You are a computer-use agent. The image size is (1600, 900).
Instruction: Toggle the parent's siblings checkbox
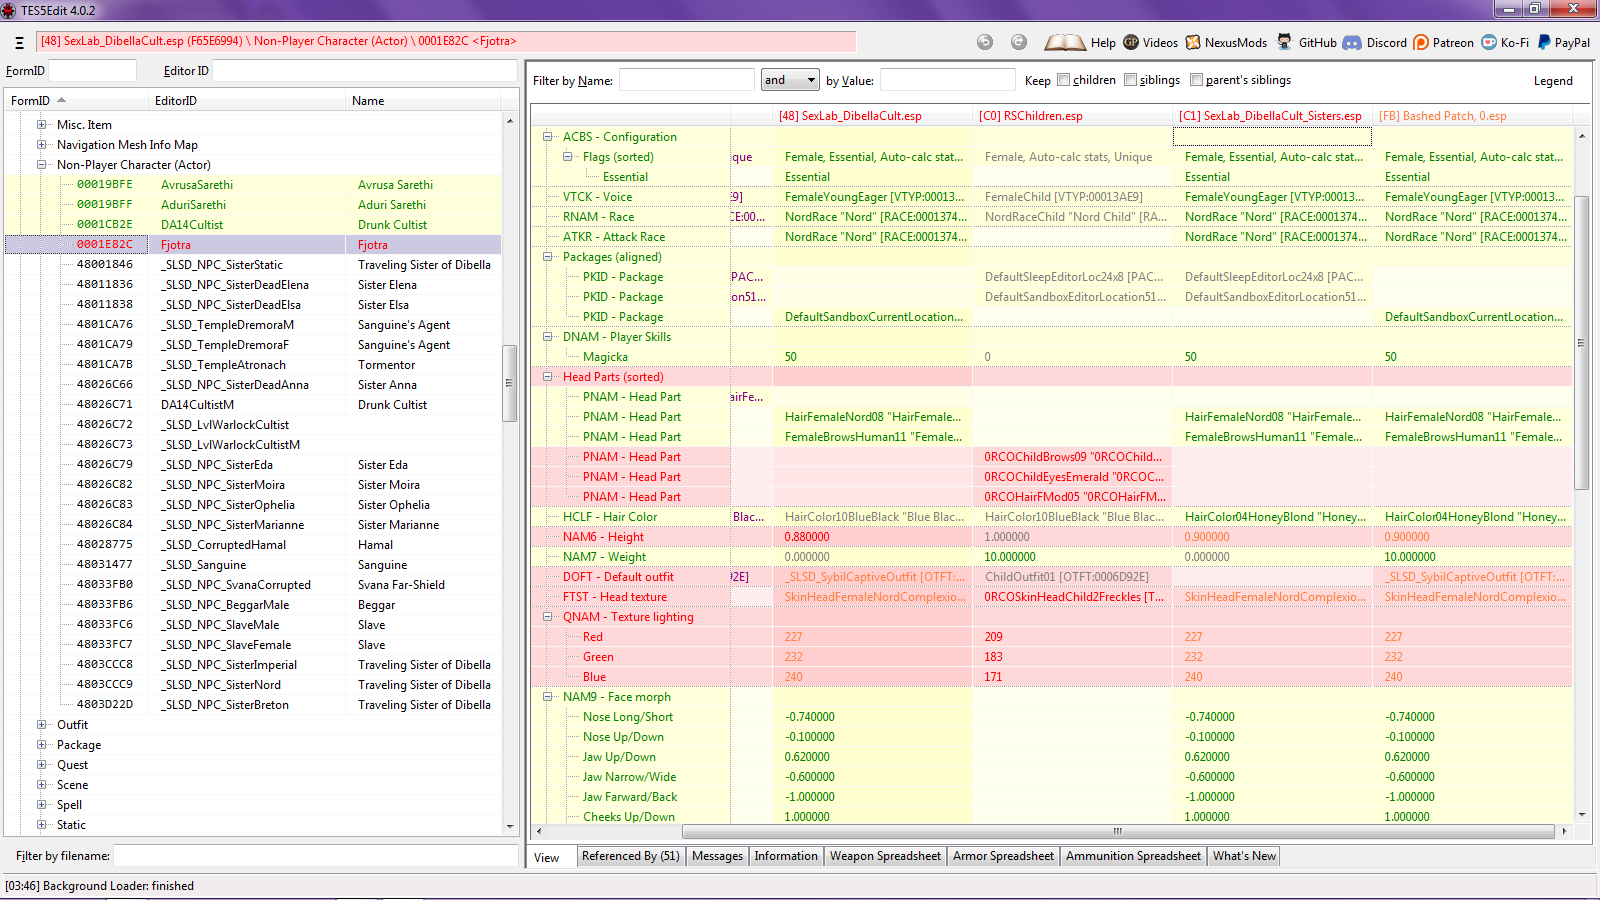click(1196, 80)
